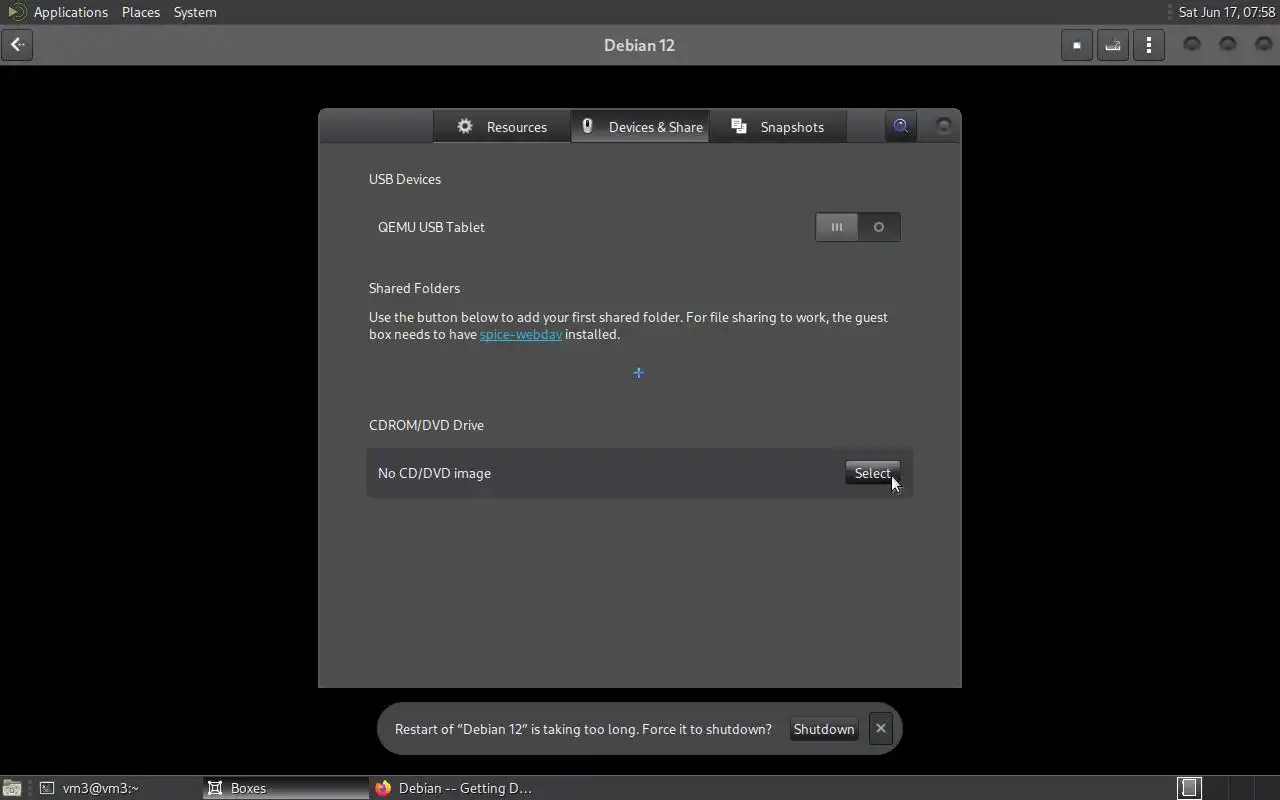This screenshot has width=1280, height=800.
Task: Select the Devices & Share tab
Action: click(x=641, y=127)
